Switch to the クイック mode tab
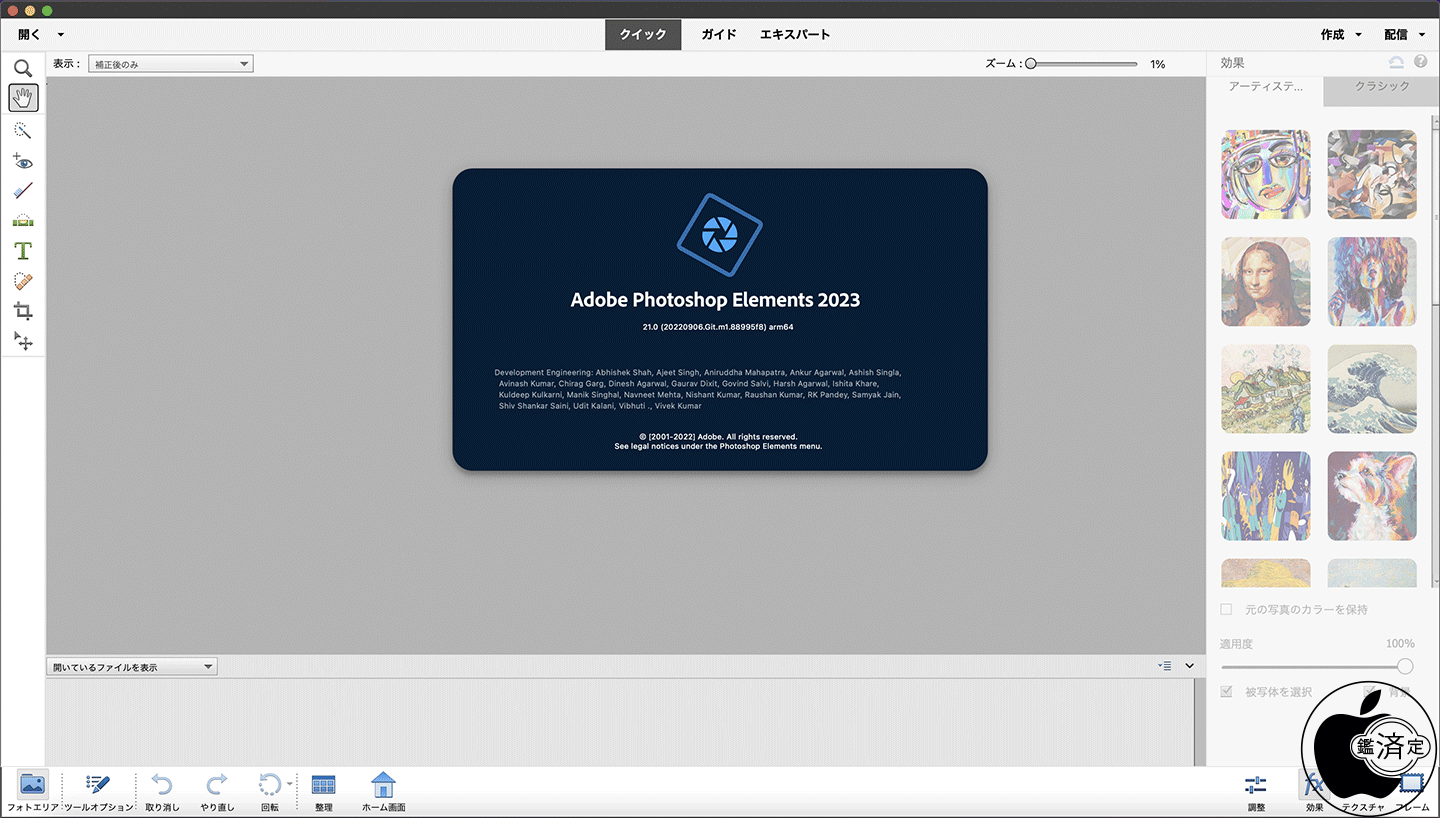Screen dimensions: 1440x818 pyautogui.click(x=643, y=34)
